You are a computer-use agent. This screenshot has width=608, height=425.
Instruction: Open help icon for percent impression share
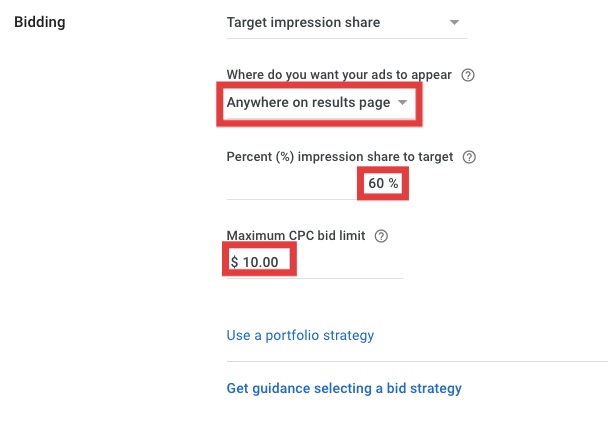point(469,157)
